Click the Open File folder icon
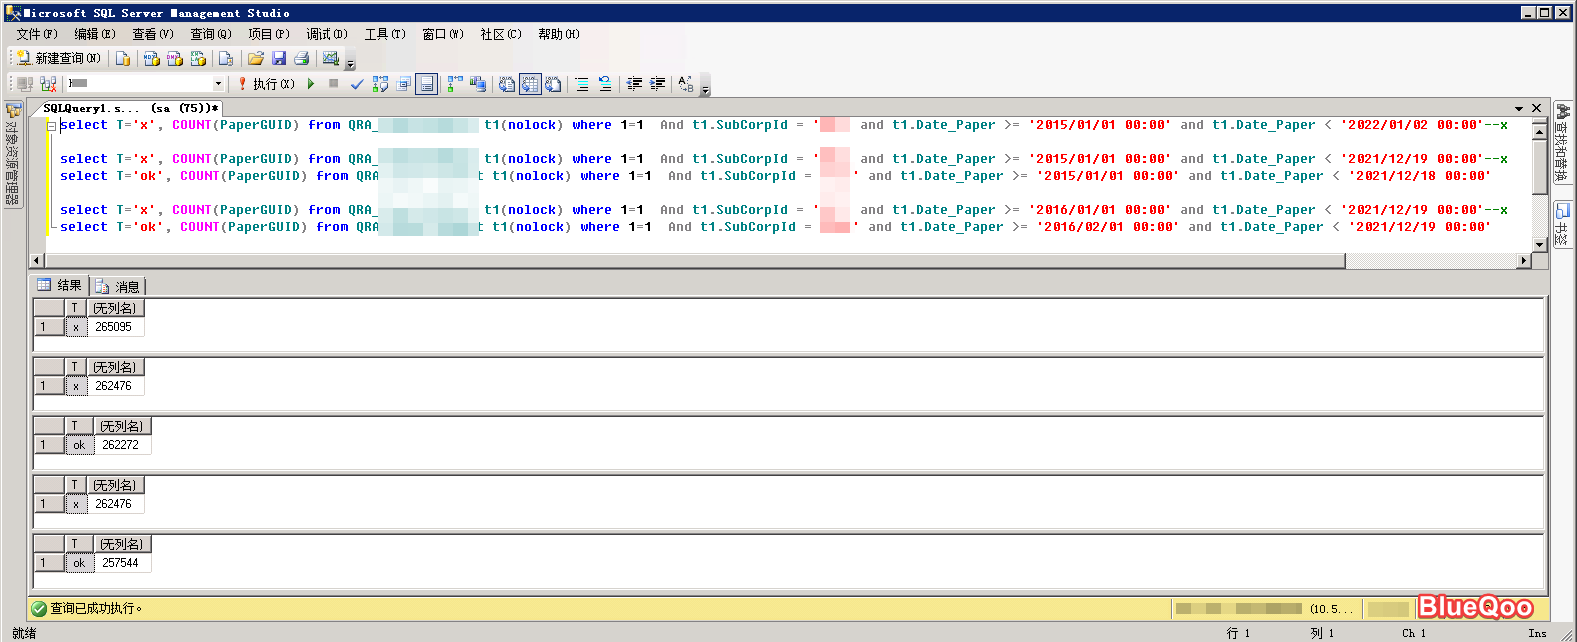 256,58
